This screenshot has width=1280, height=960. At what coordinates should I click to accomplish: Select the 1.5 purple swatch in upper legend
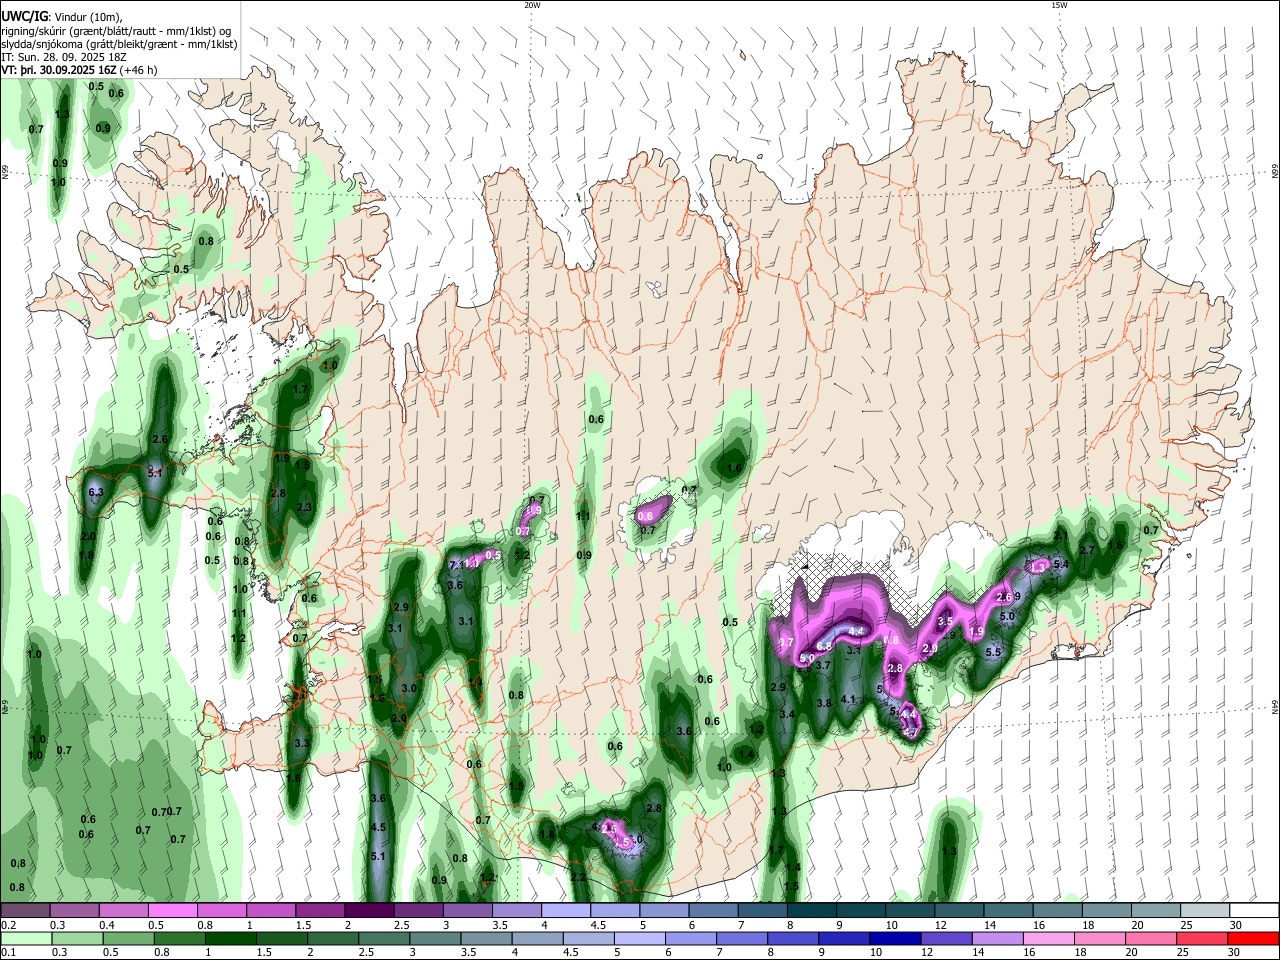click(319, 910)
